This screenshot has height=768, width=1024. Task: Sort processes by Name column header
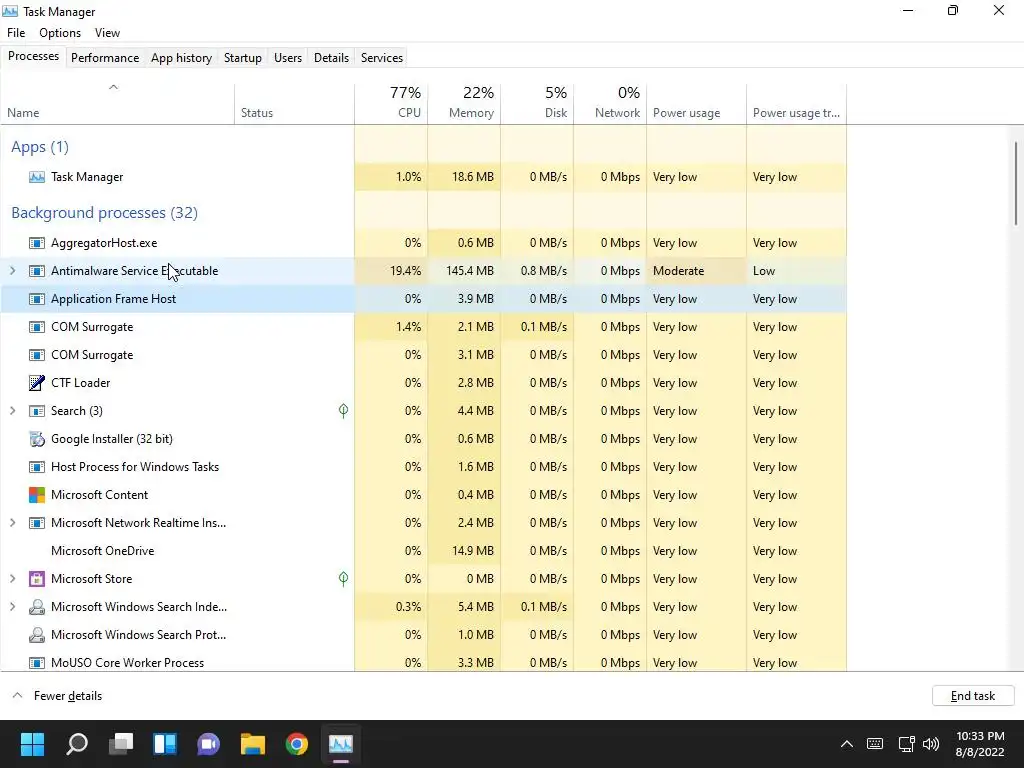pos(118,104)
